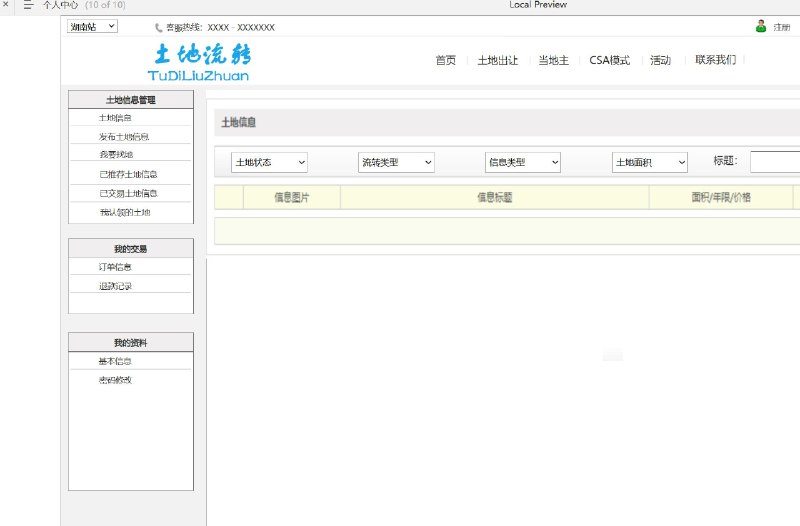Screen dimensions: 800x526
Task: Open the CSA模式 nav item
Action: (x=609, y=60)
